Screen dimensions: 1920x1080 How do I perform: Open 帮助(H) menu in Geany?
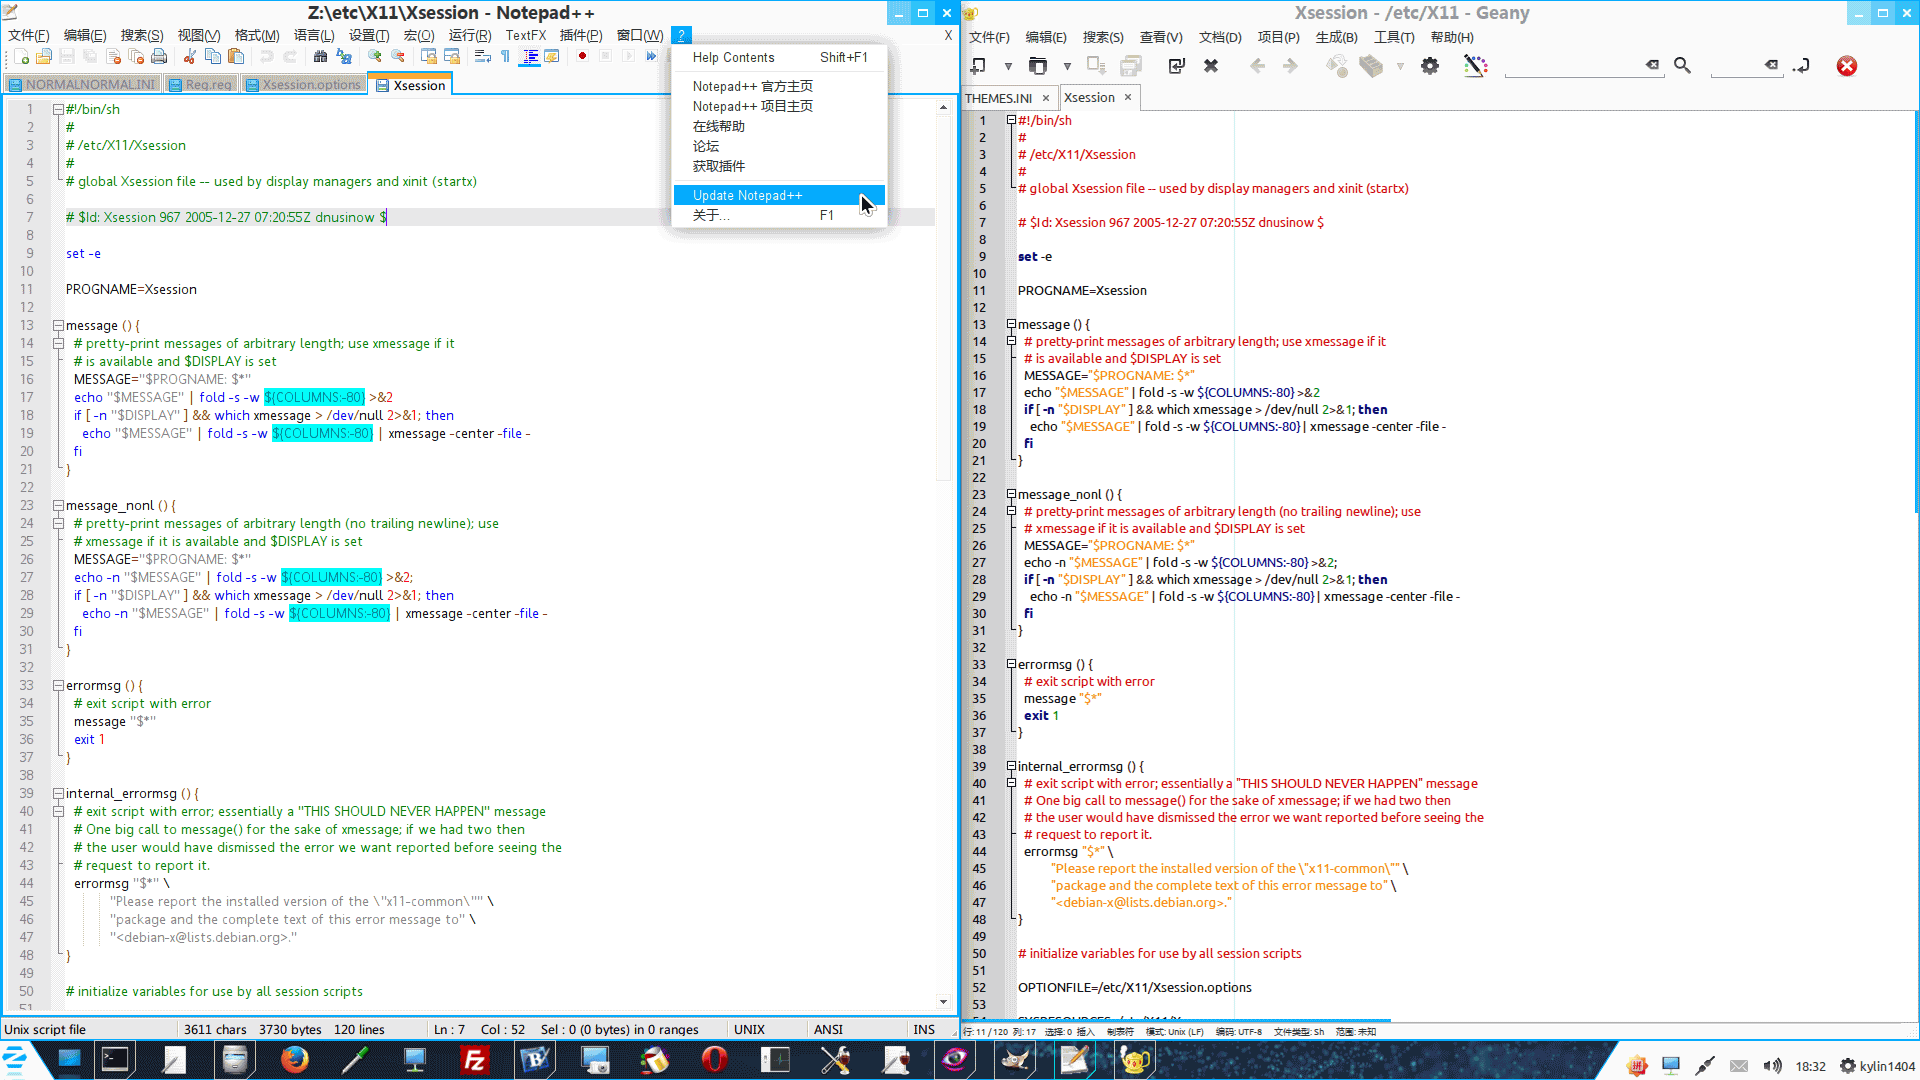[x=1451, y=37]
